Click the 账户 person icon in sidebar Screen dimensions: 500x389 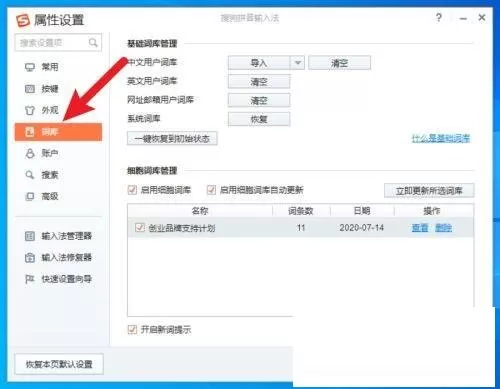click(30, 153)
